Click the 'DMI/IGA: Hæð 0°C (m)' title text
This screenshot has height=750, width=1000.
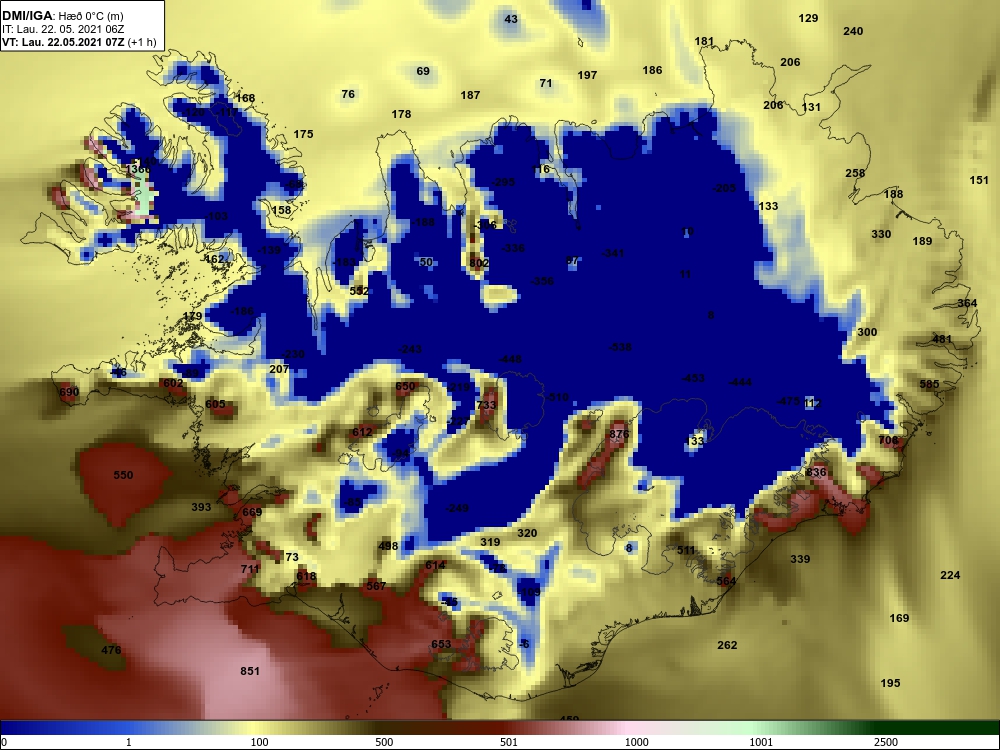[62, 16]
